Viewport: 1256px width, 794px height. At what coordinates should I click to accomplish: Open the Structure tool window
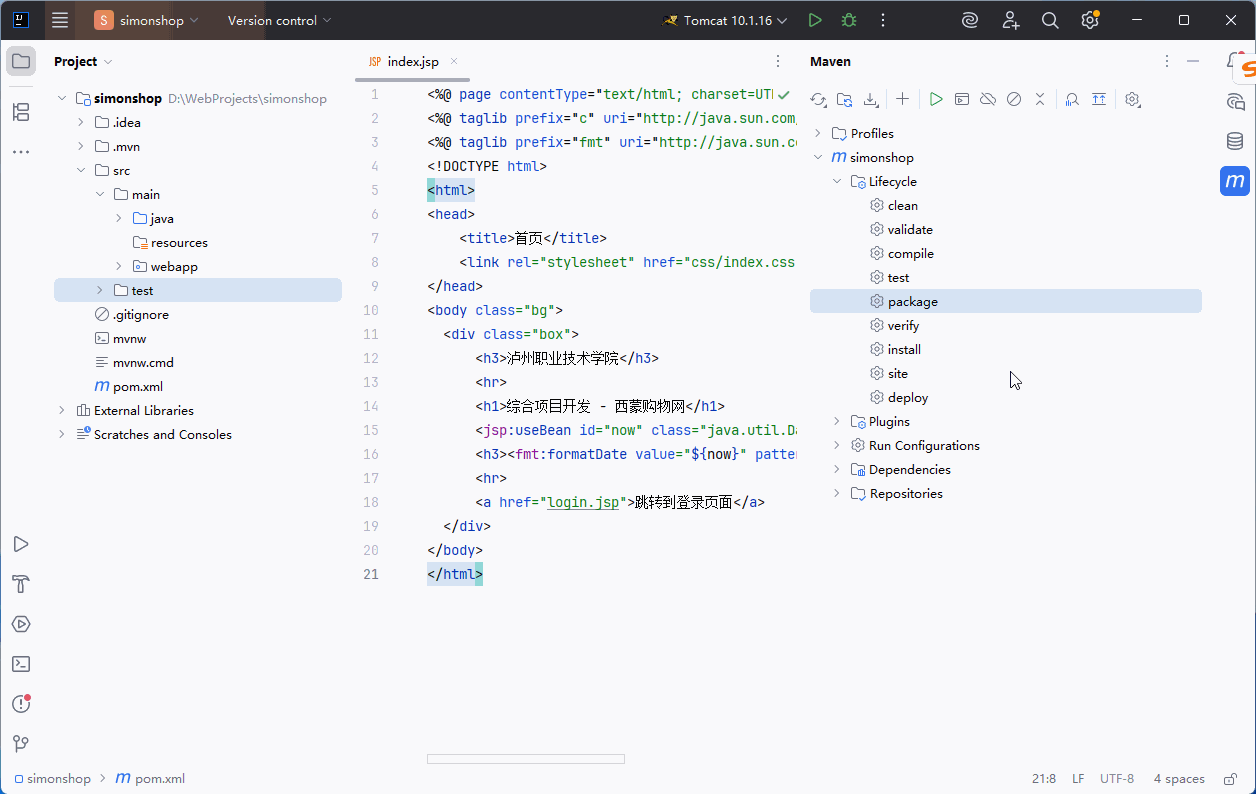[x=21, y=112]
